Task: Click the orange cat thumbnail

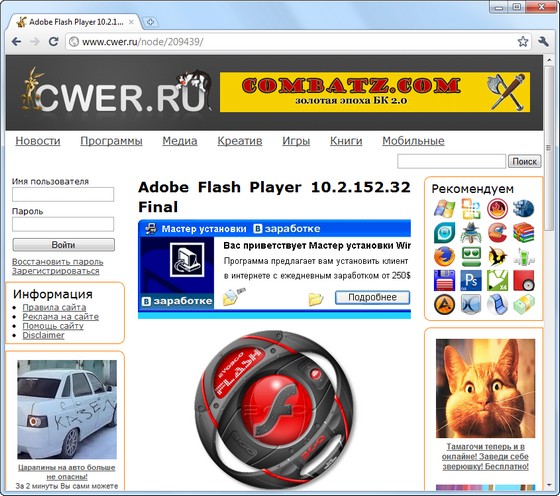Action: 485,389
